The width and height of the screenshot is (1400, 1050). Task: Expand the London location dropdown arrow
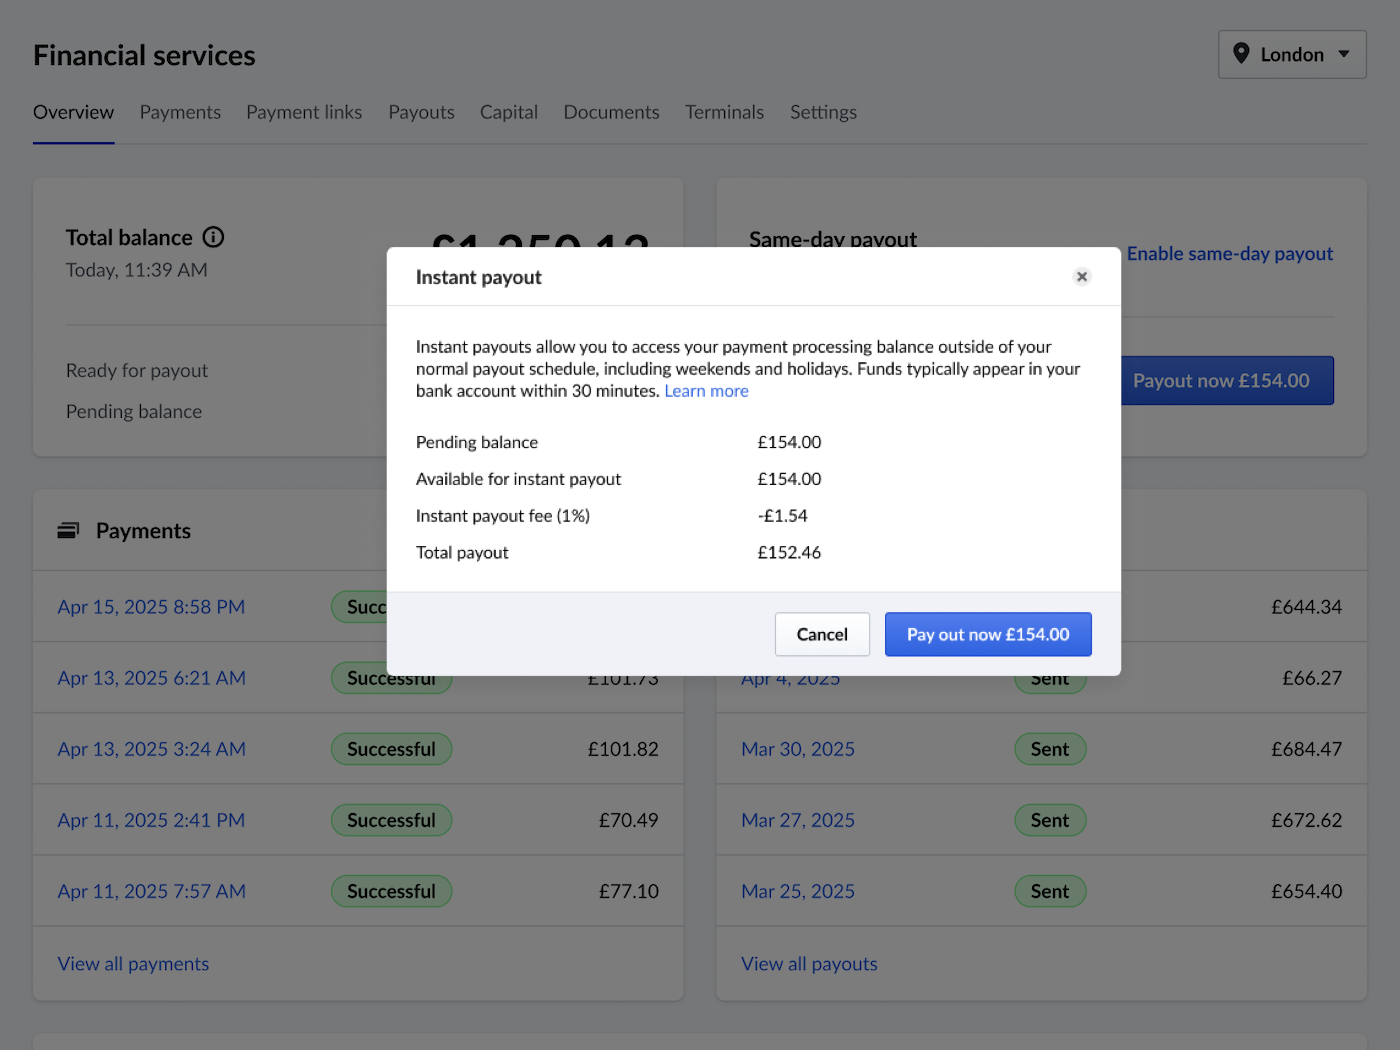(x=1344, y=54)
